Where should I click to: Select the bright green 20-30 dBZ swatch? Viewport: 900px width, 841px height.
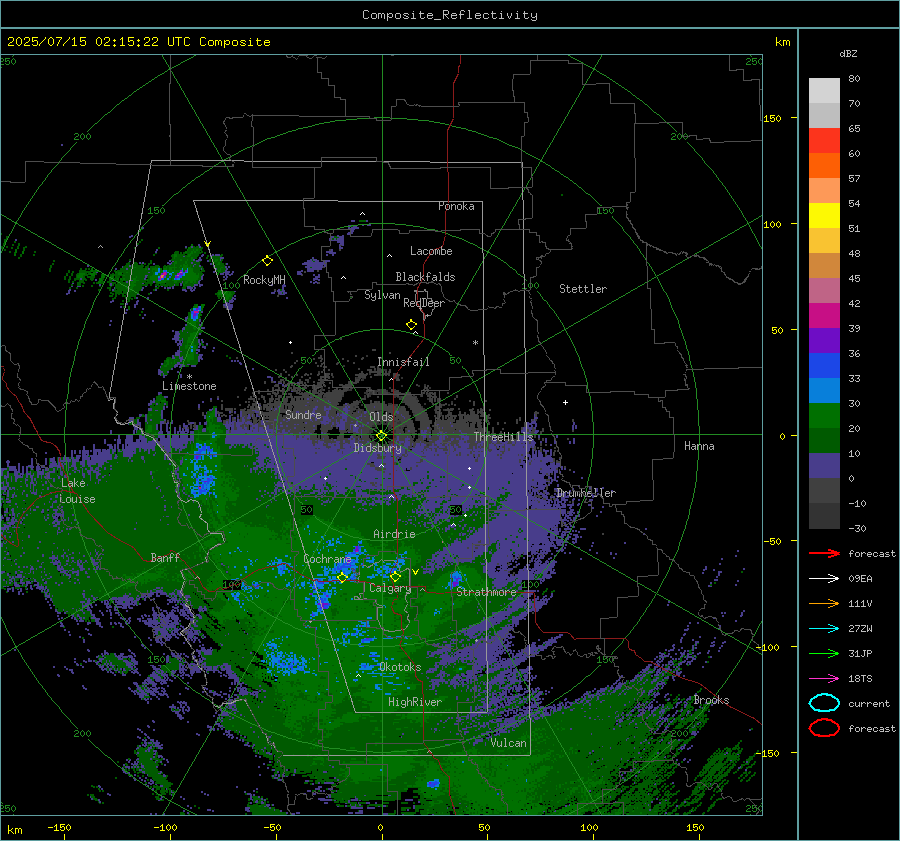point(824,415)
